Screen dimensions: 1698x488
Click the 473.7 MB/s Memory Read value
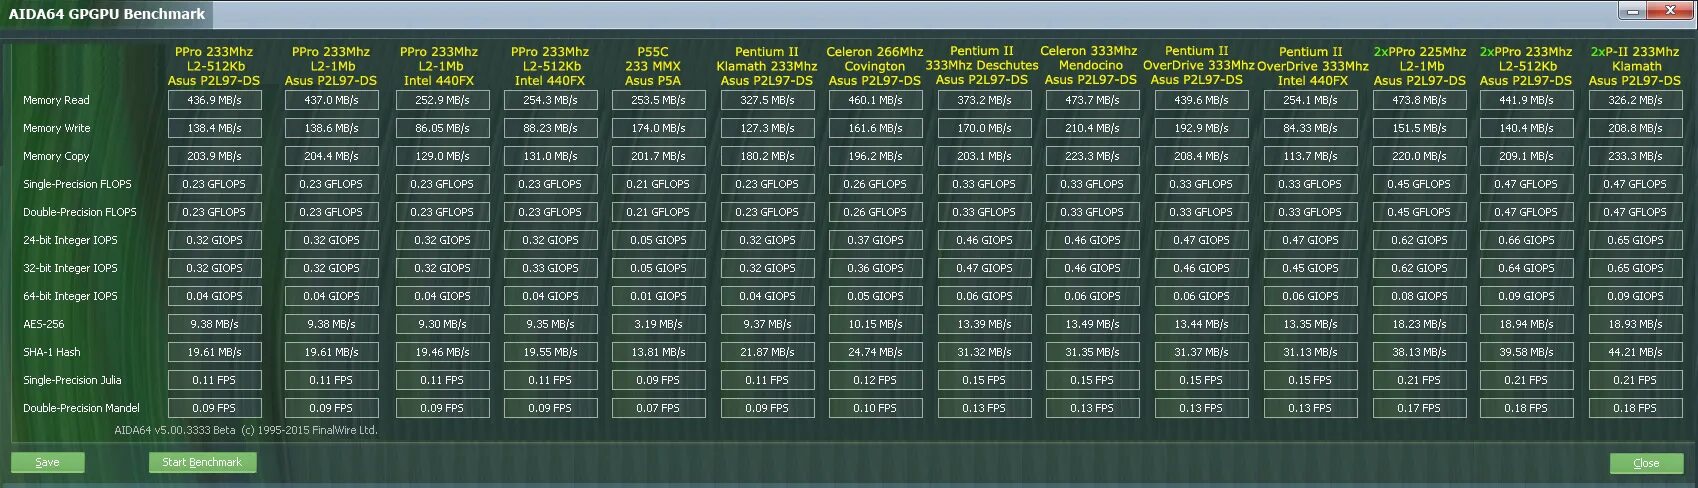pyautogui.click(x=1092, y=100)
